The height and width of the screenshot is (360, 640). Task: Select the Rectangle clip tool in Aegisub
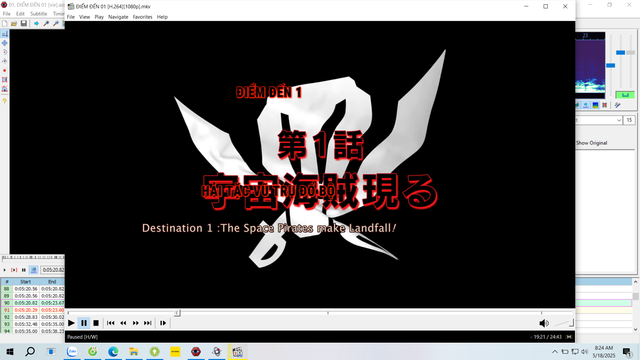coord(4,80)
